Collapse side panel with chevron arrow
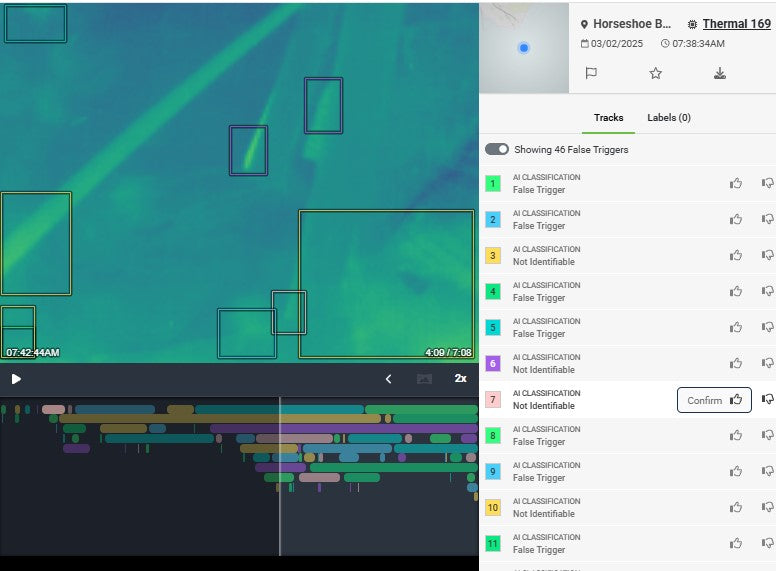Image resolution: width=776 pixels, height=571 pixels. (x=389, y=379)
